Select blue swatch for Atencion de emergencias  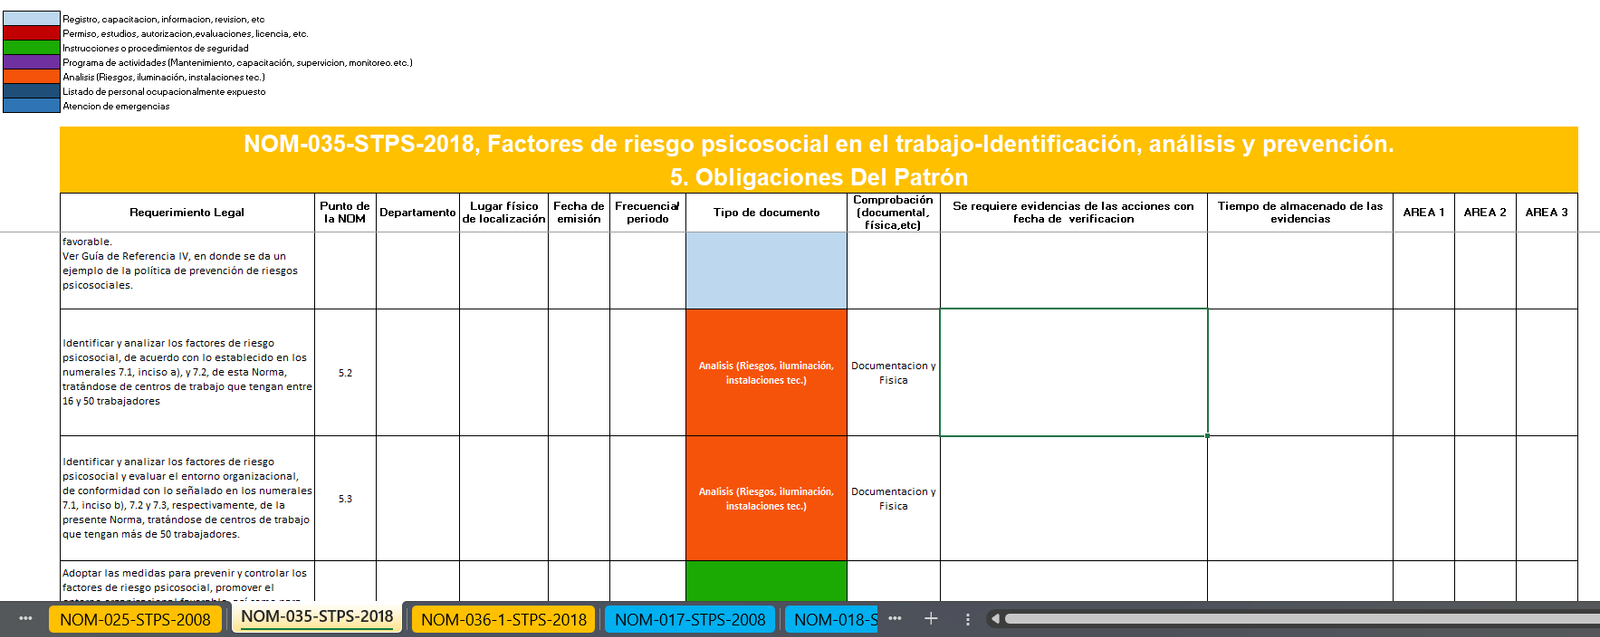tap(31, 106)
